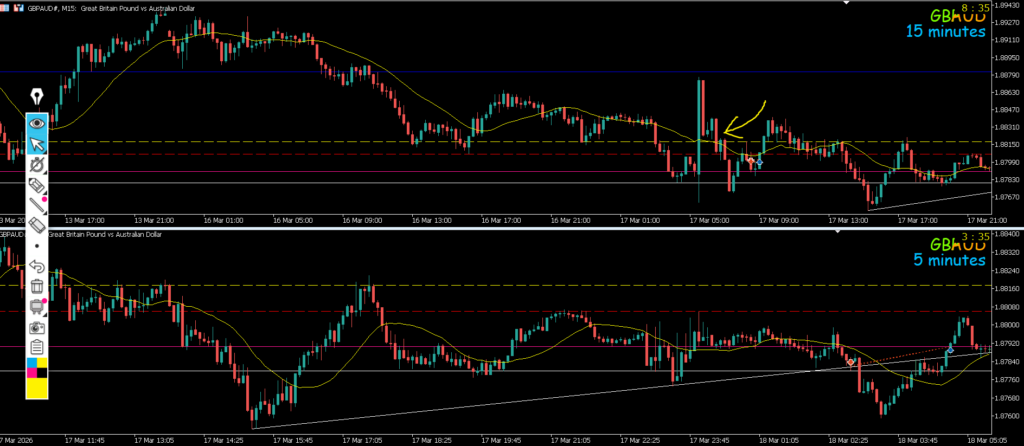Click the blue diamond trade marker on M15 chart

point(759,162)
